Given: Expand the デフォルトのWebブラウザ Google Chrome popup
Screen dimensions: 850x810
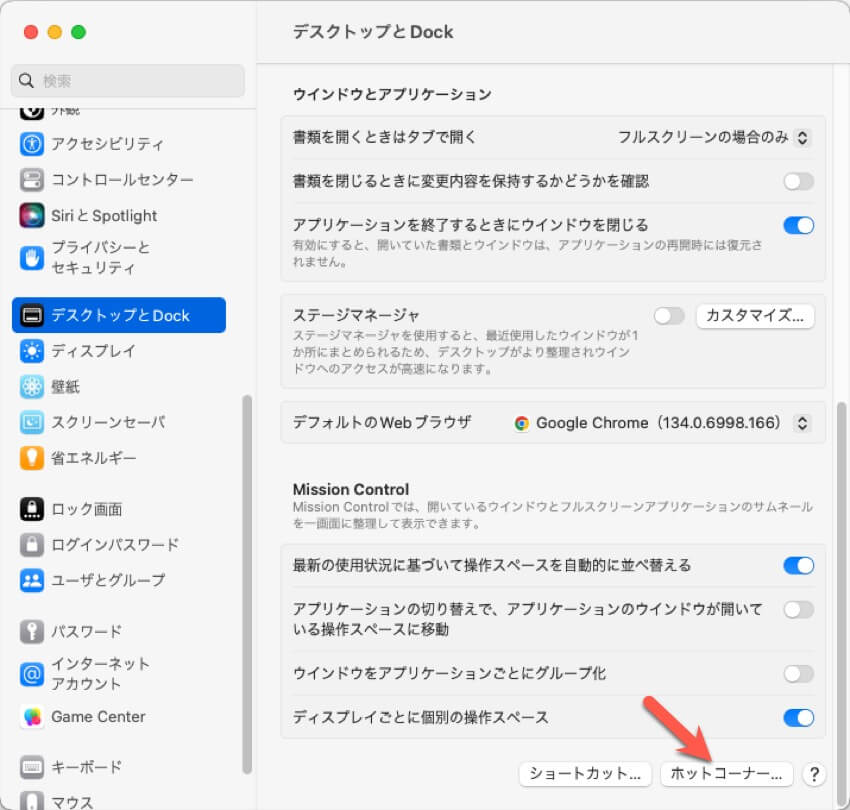Looking at the screenshot, I should tap(661, 423).
